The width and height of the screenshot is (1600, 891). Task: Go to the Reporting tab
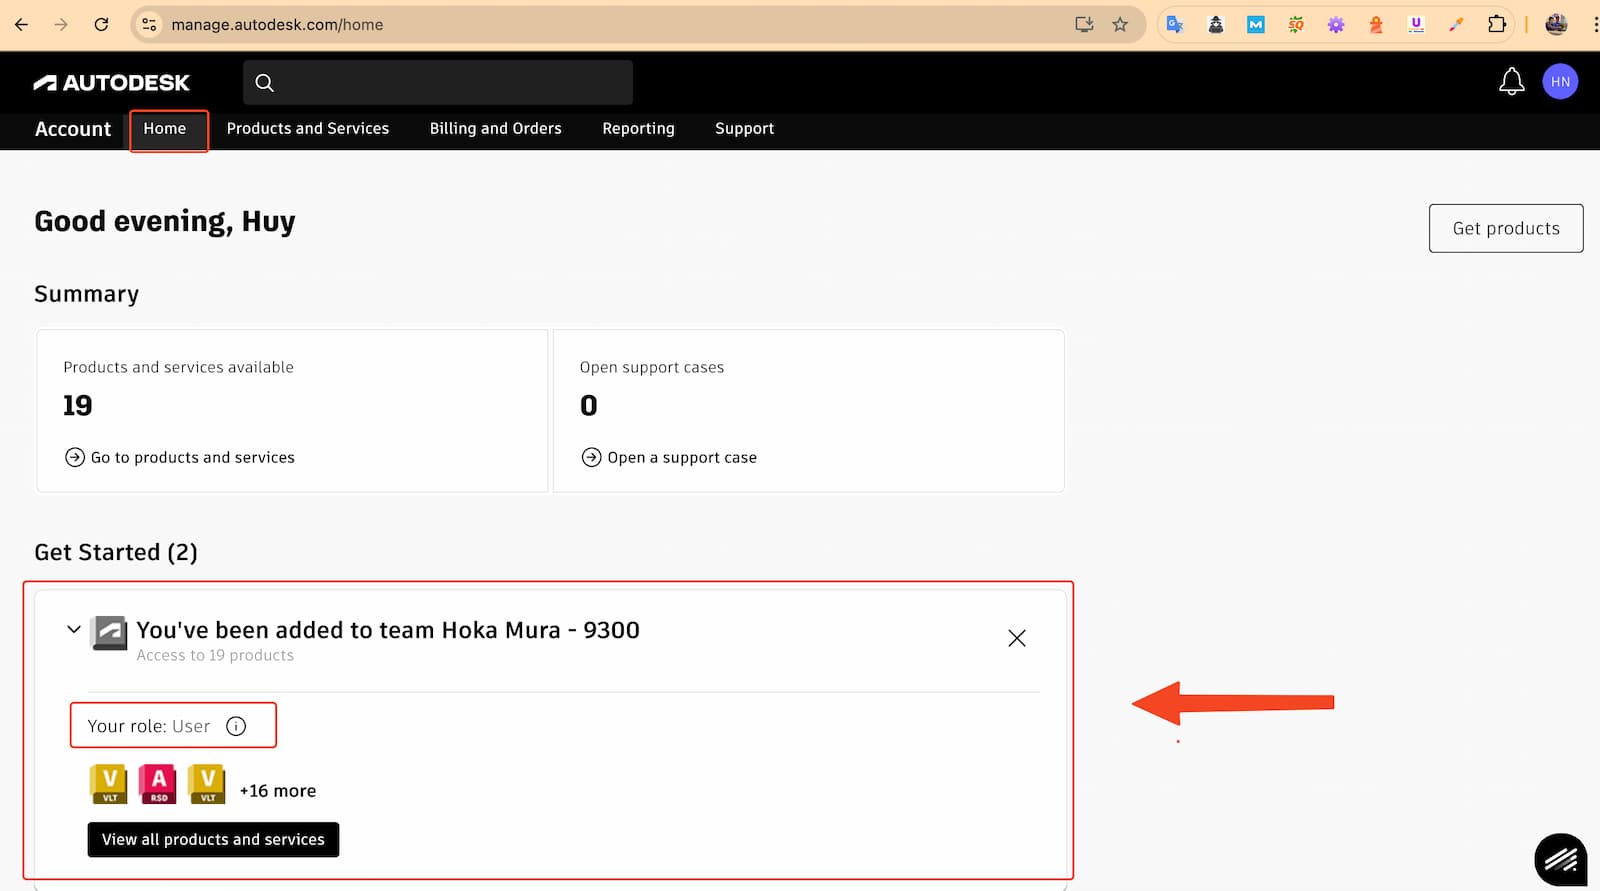click(638, 129)
